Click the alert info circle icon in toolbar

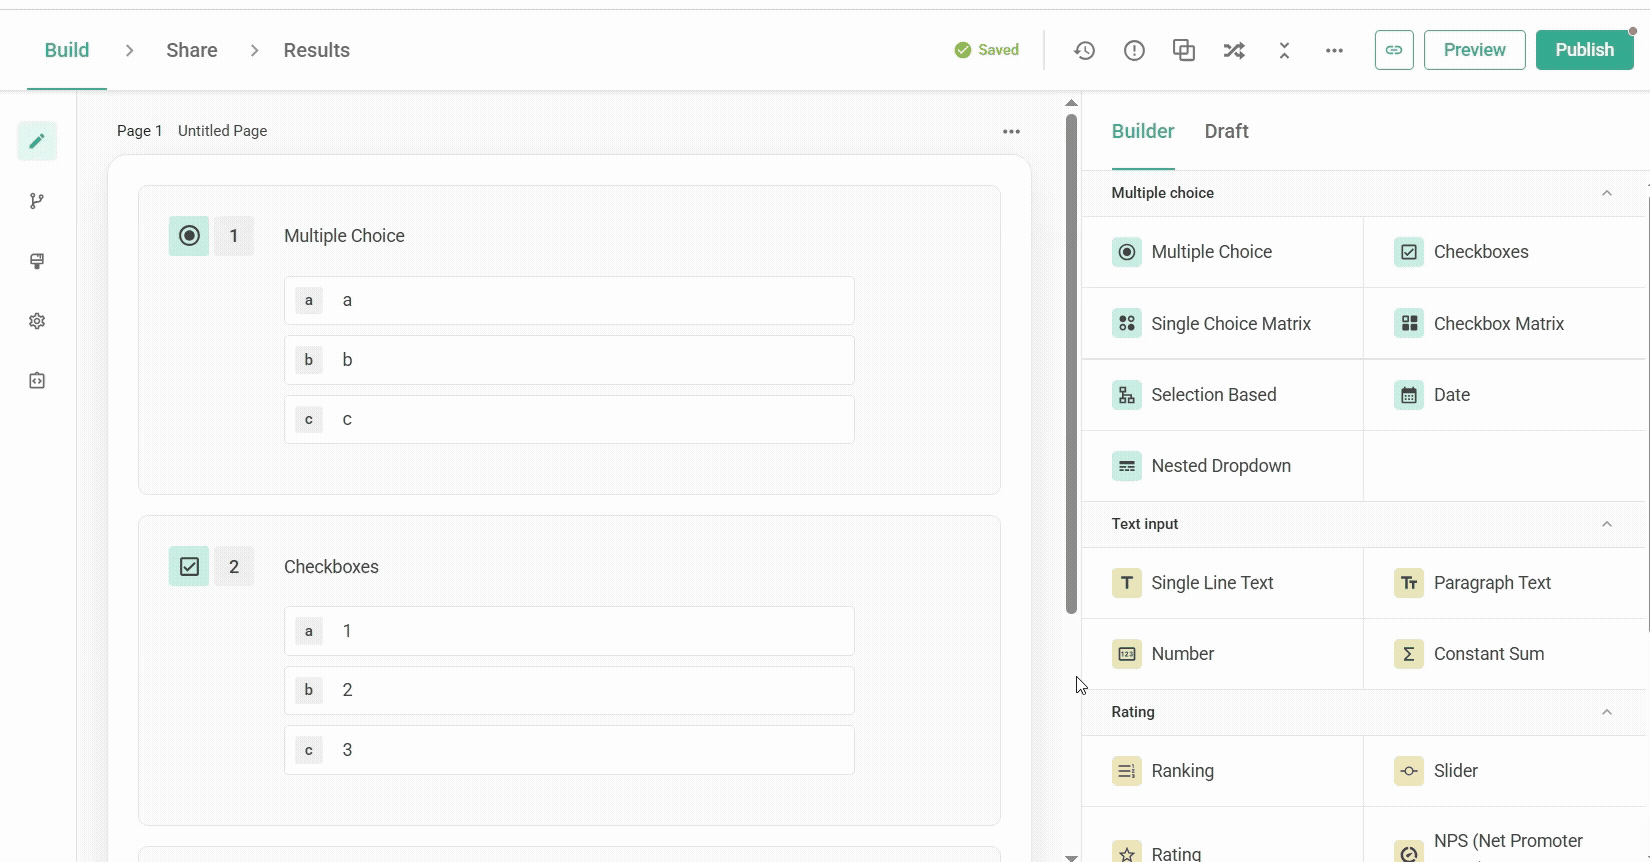click(1134, 50)
